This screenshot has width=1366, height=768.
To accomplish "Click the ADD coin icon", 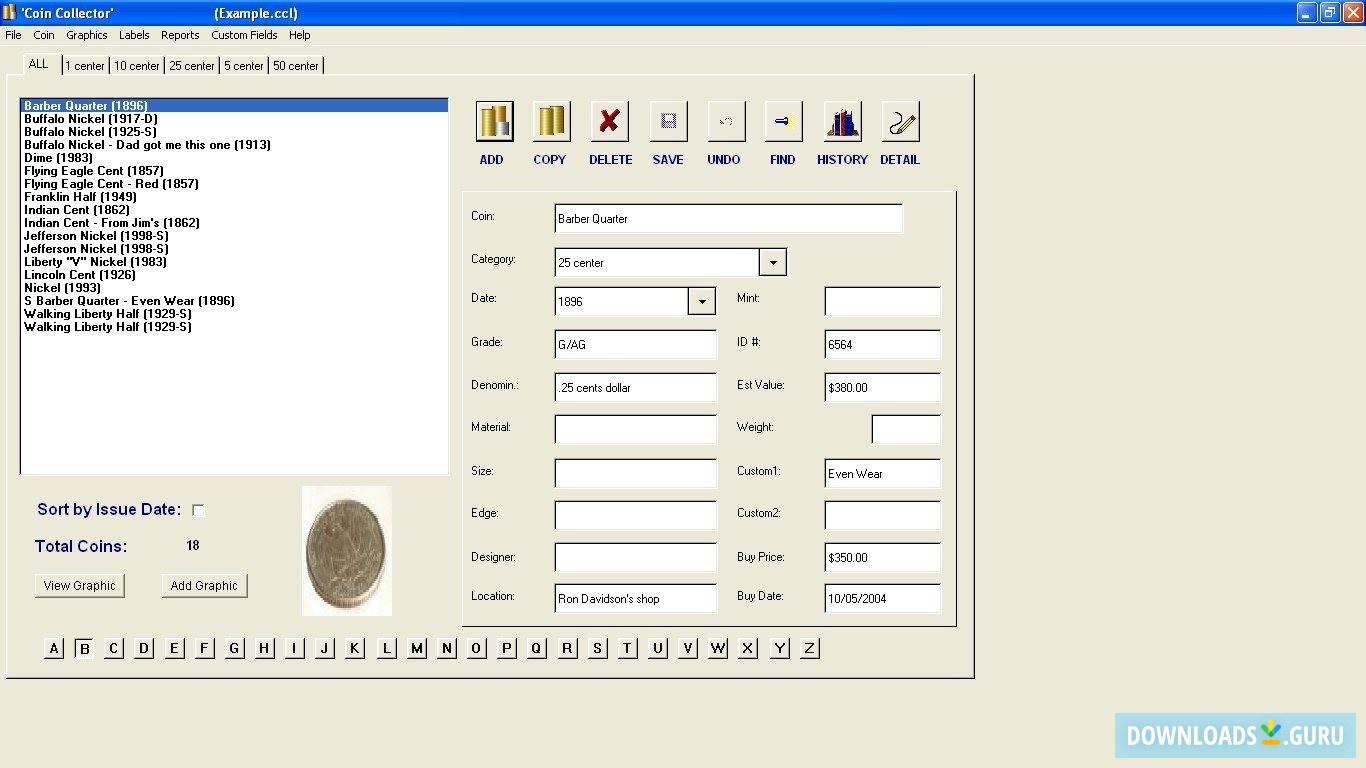I will pos(494,122).
